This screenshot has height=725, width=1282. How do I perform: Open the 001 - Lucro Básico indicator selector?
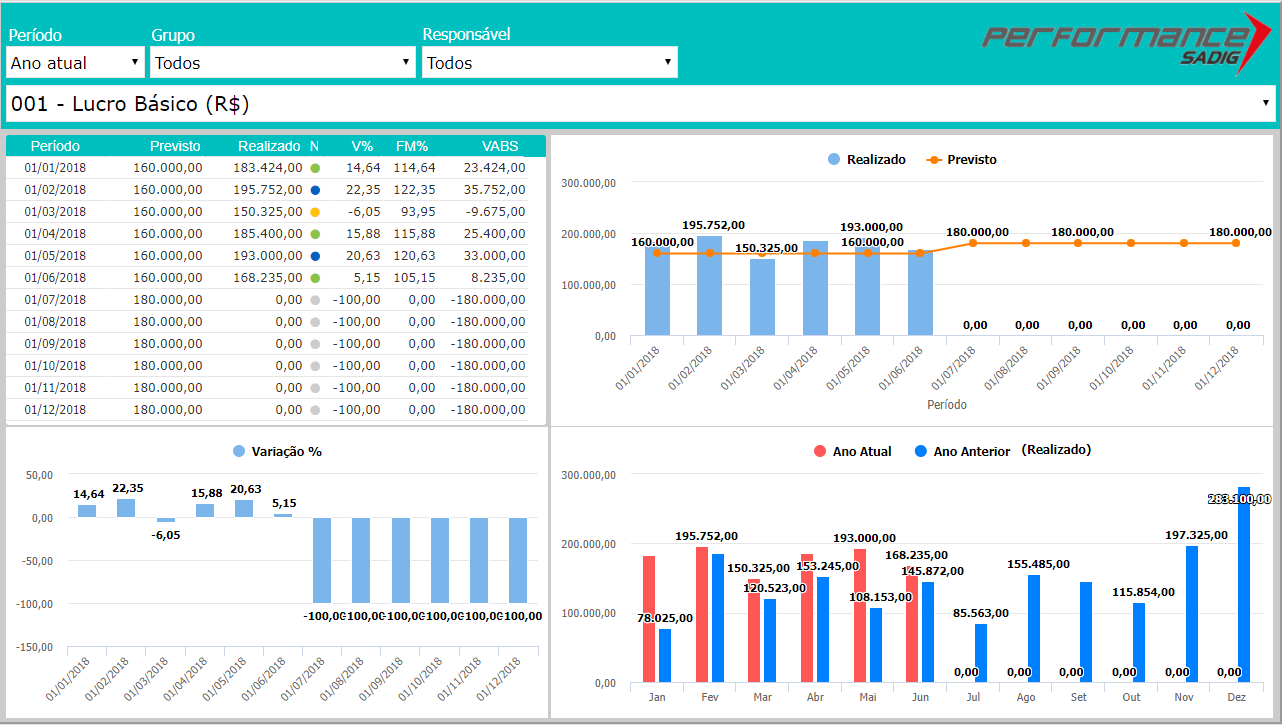[x=640, y=104]
